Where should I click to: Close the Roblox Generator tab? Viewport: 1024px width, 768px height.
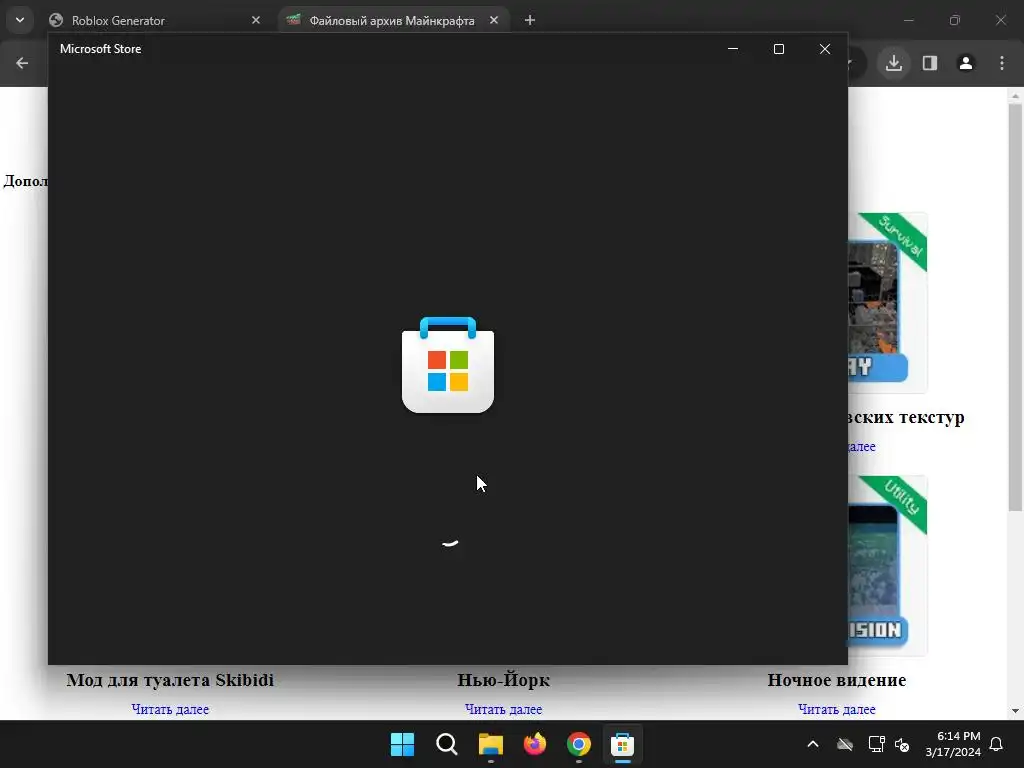(256, 20)
